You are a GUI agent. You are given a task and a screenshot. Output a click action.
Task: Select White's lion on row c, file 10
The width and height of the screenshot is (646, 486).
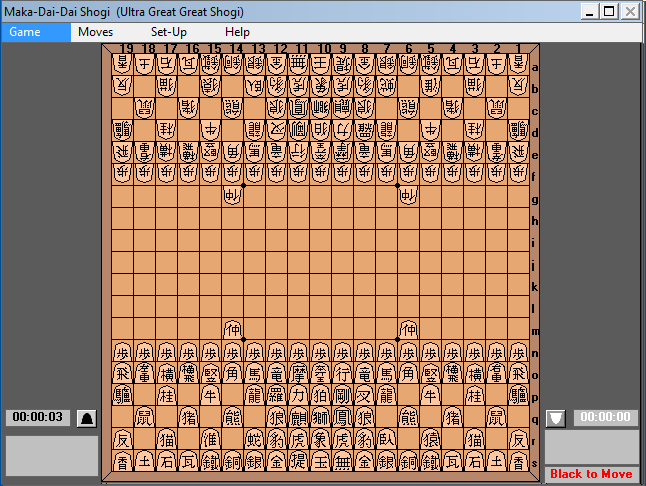pyautogui.click(x=321, y=108)
